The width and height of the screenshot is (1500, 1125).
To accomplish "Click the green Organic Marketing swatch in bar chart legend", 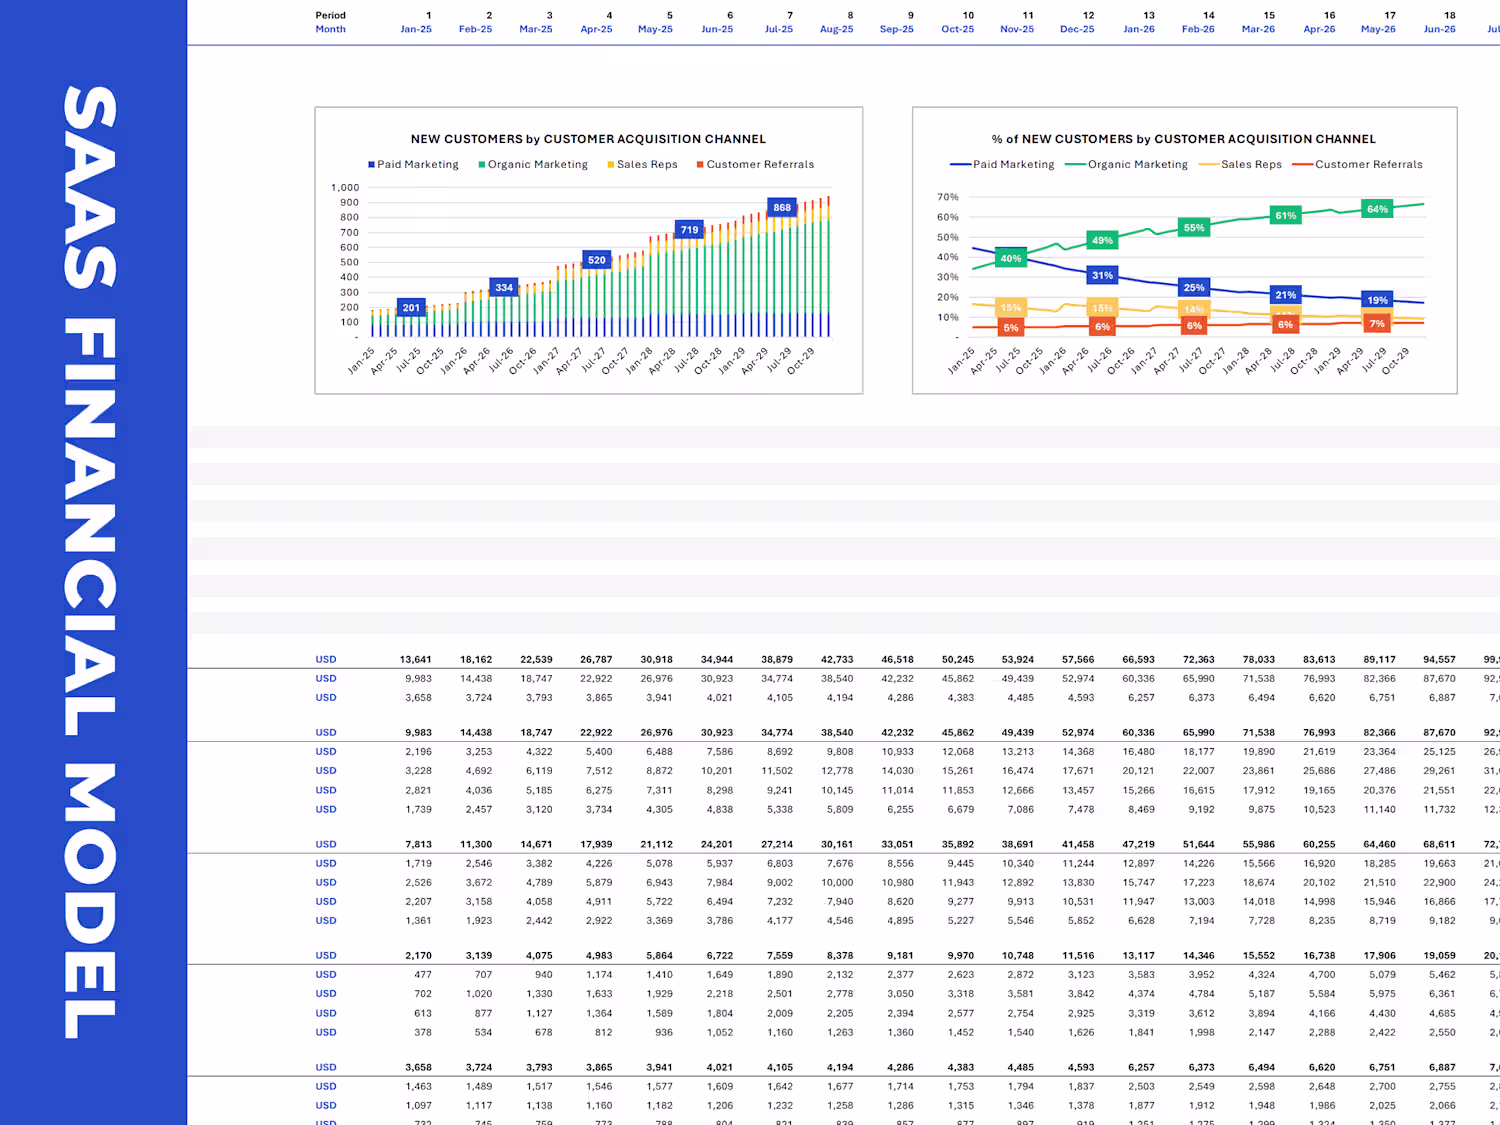I will click(482, 165).
